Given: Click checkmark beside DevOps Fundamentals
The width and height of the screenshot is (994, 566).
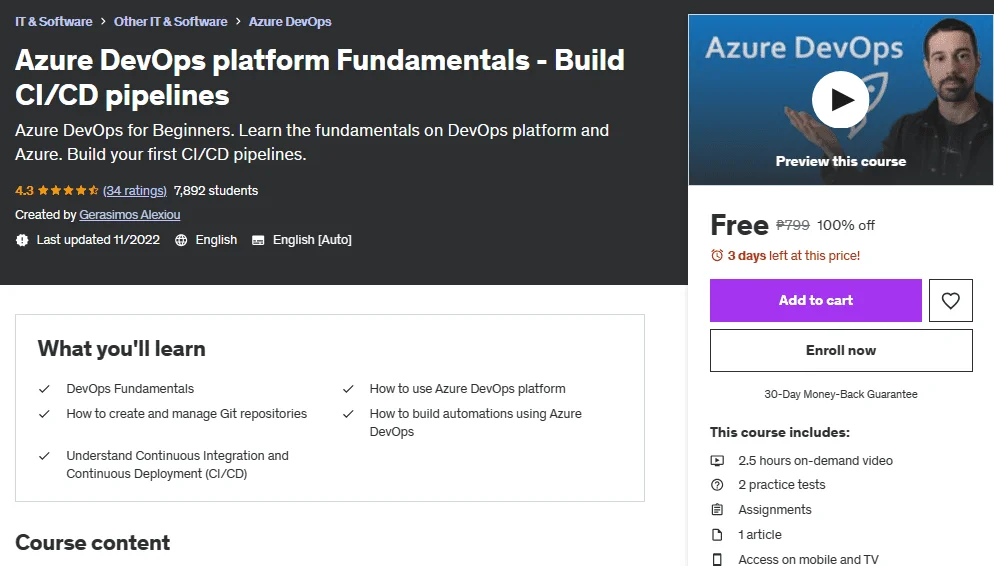Looking at the screenshot, I should click(44, 389).
